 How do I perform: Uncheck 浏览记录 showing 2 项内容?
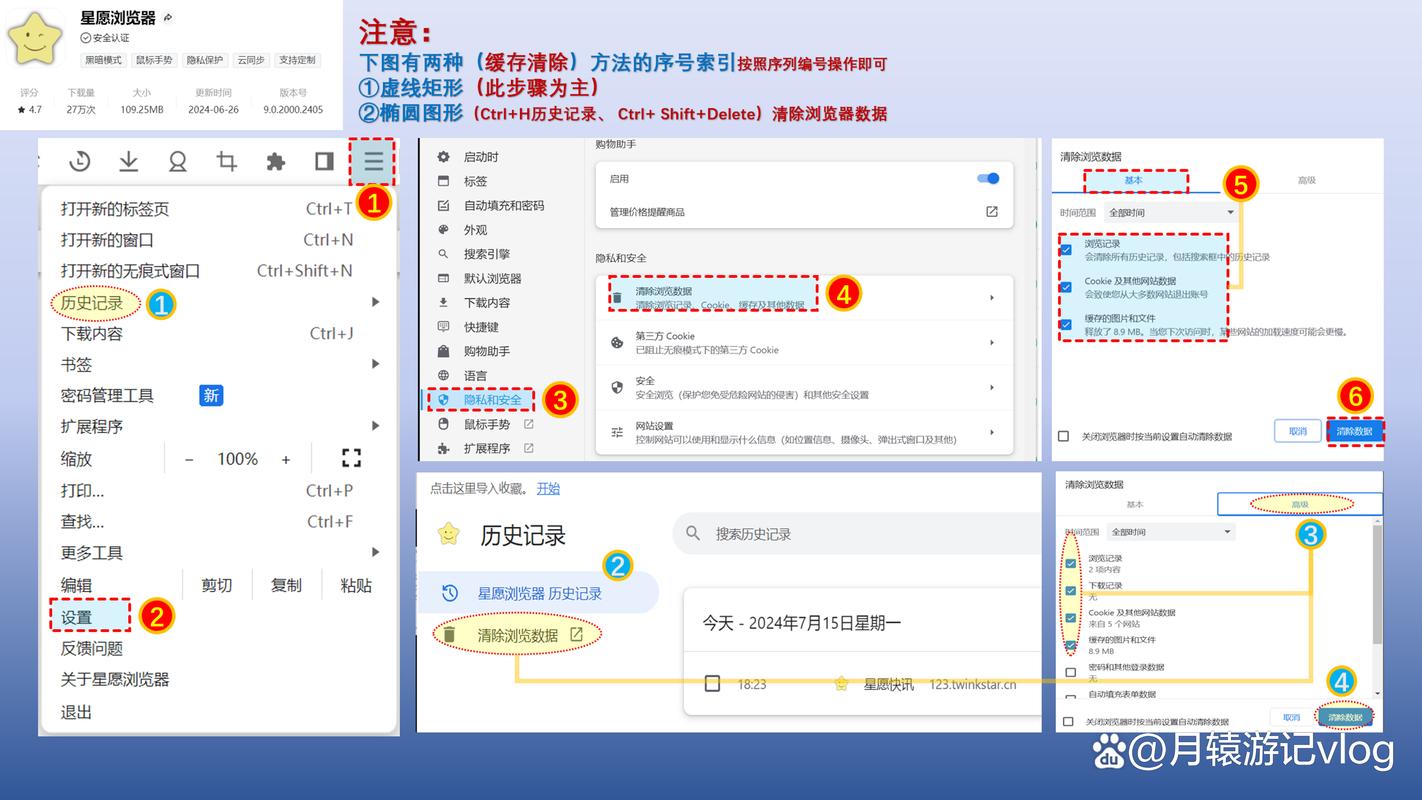[x=1071, y=564]
